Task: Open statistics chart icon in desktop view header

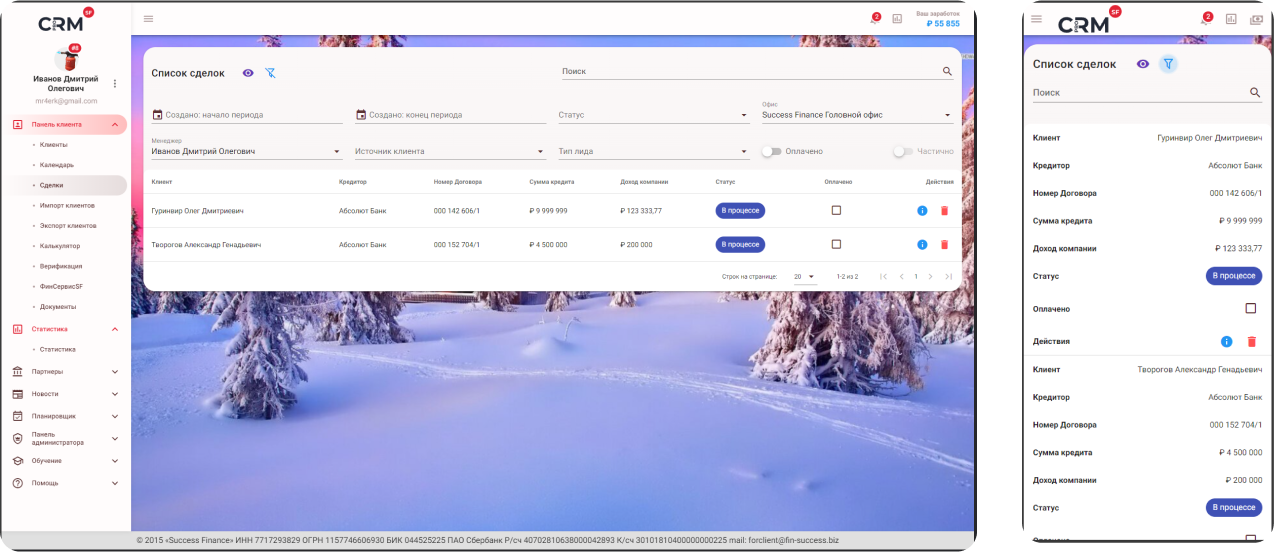Action: click(897, 19)
